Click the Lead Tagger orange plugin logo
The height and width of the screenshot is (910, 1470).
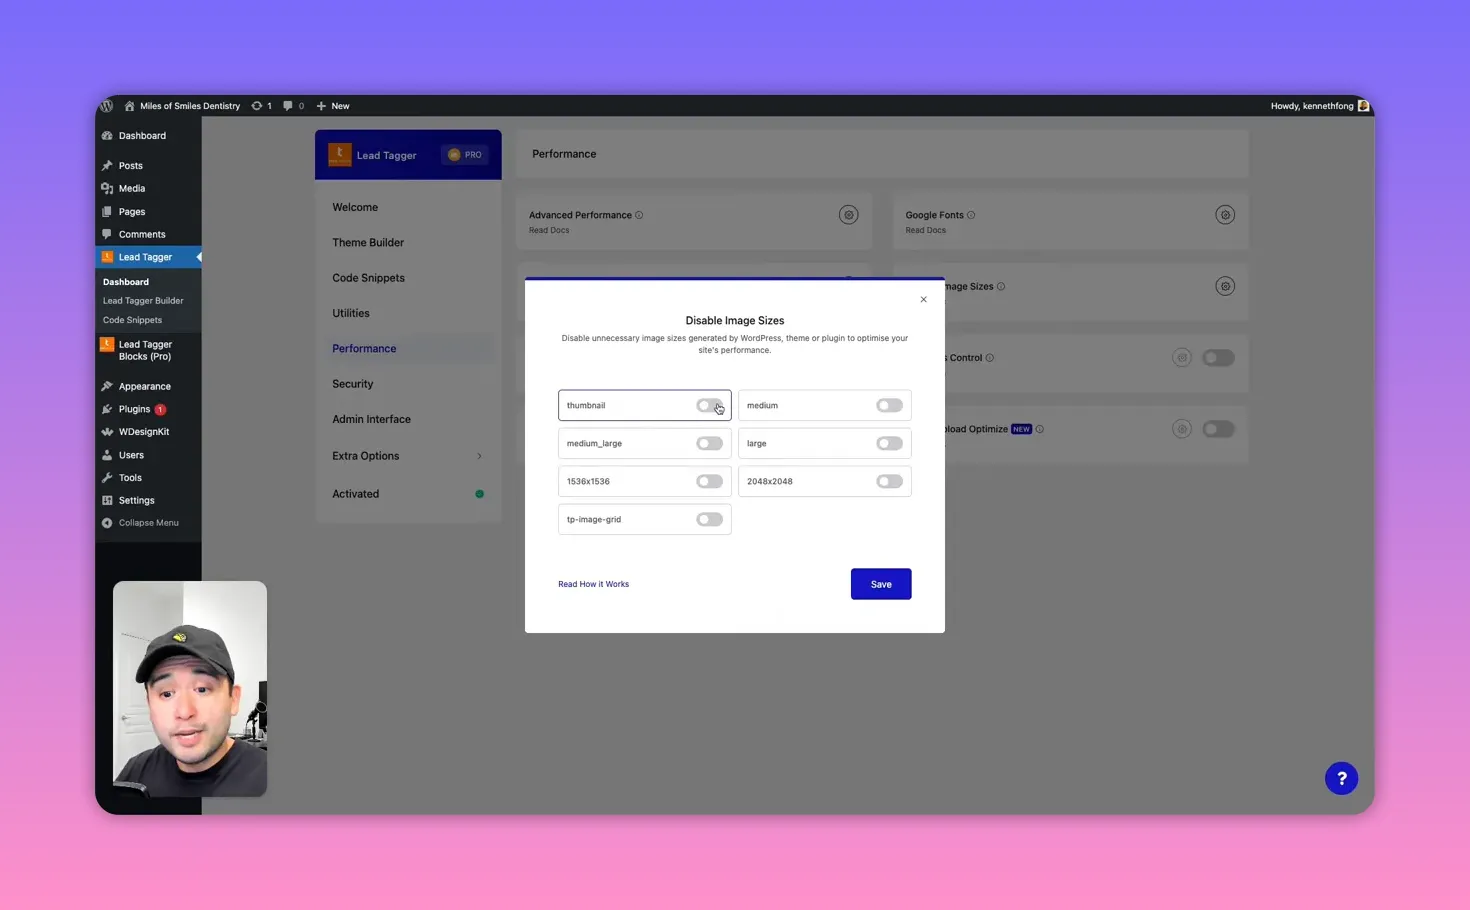coord(339,154)
